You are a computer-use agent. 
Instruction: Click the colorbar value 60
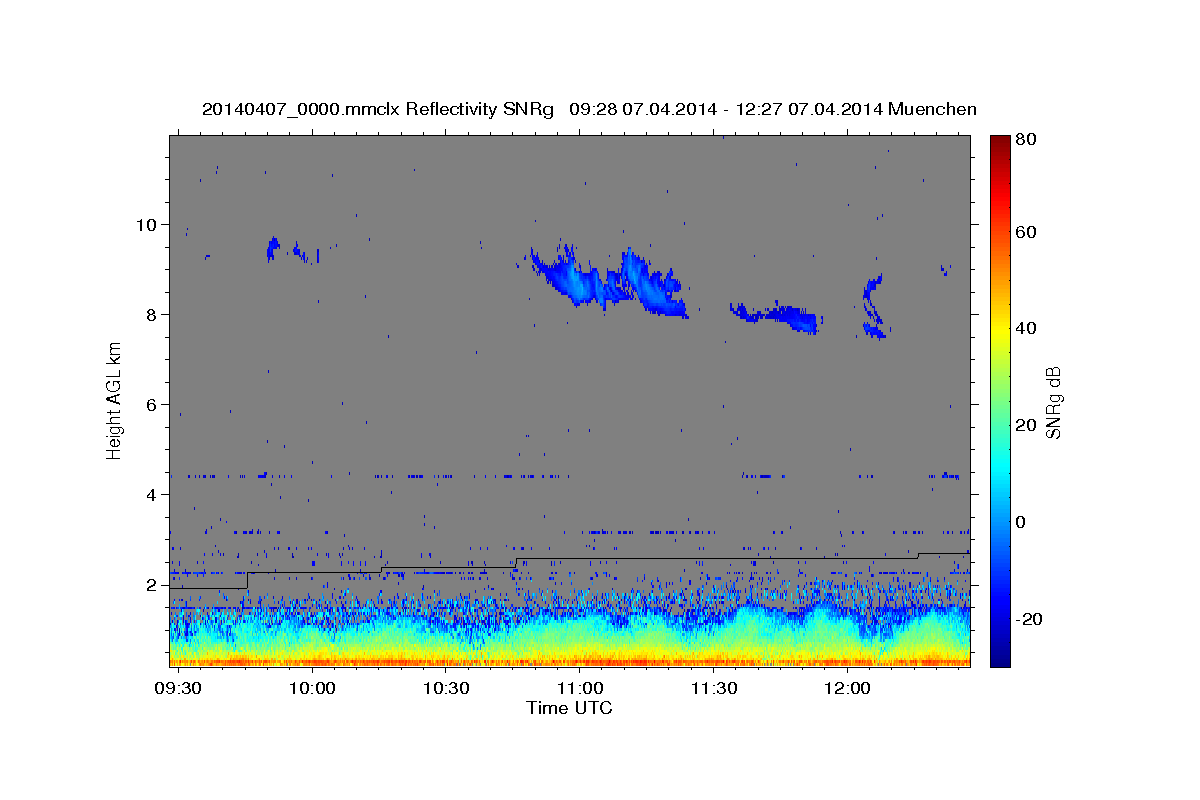click(x=1027, y=232)
